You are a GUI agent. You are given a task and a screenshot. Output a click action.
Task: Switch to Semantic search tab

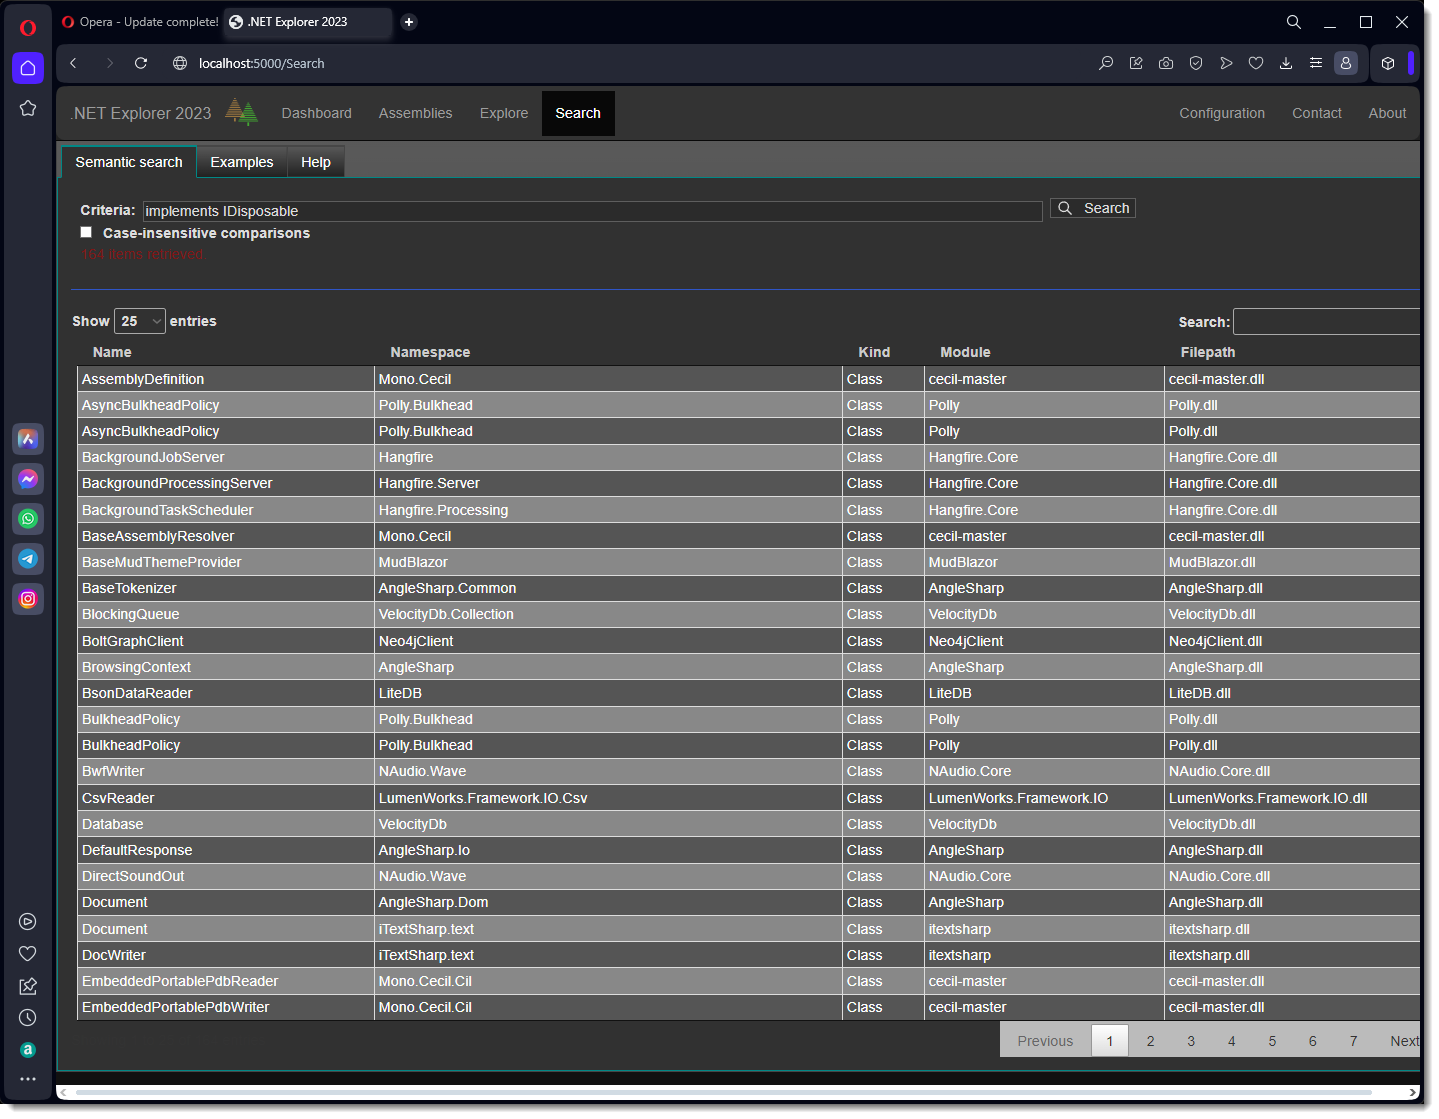(x=129, y=162)
